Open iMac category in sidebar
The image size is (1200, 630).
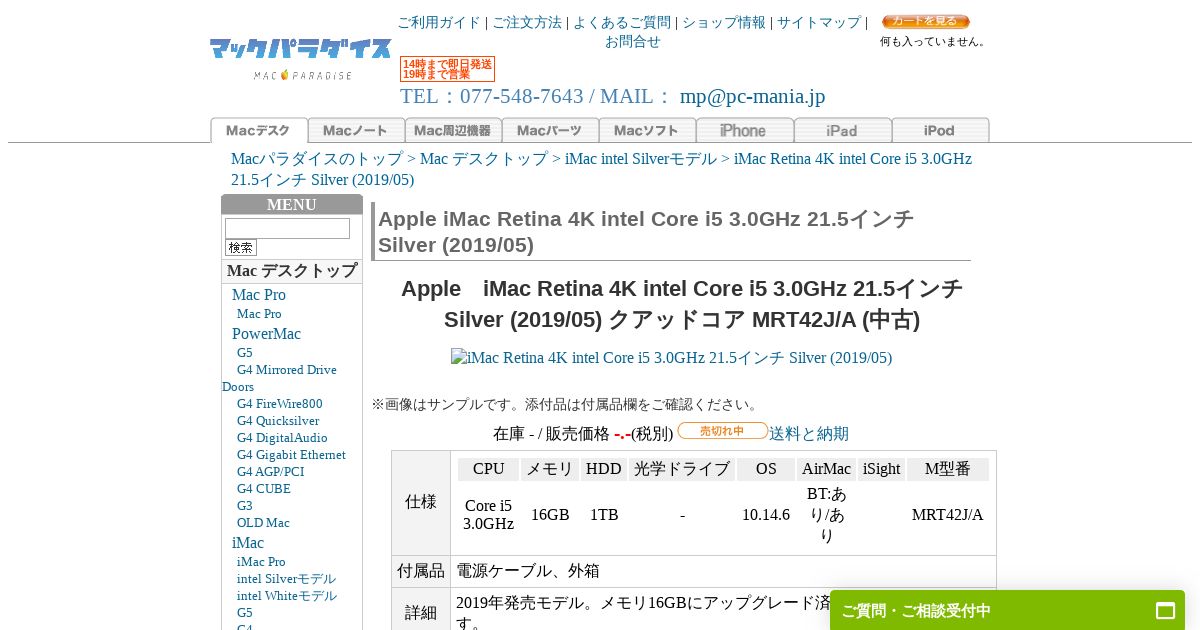tap(248, 542)
